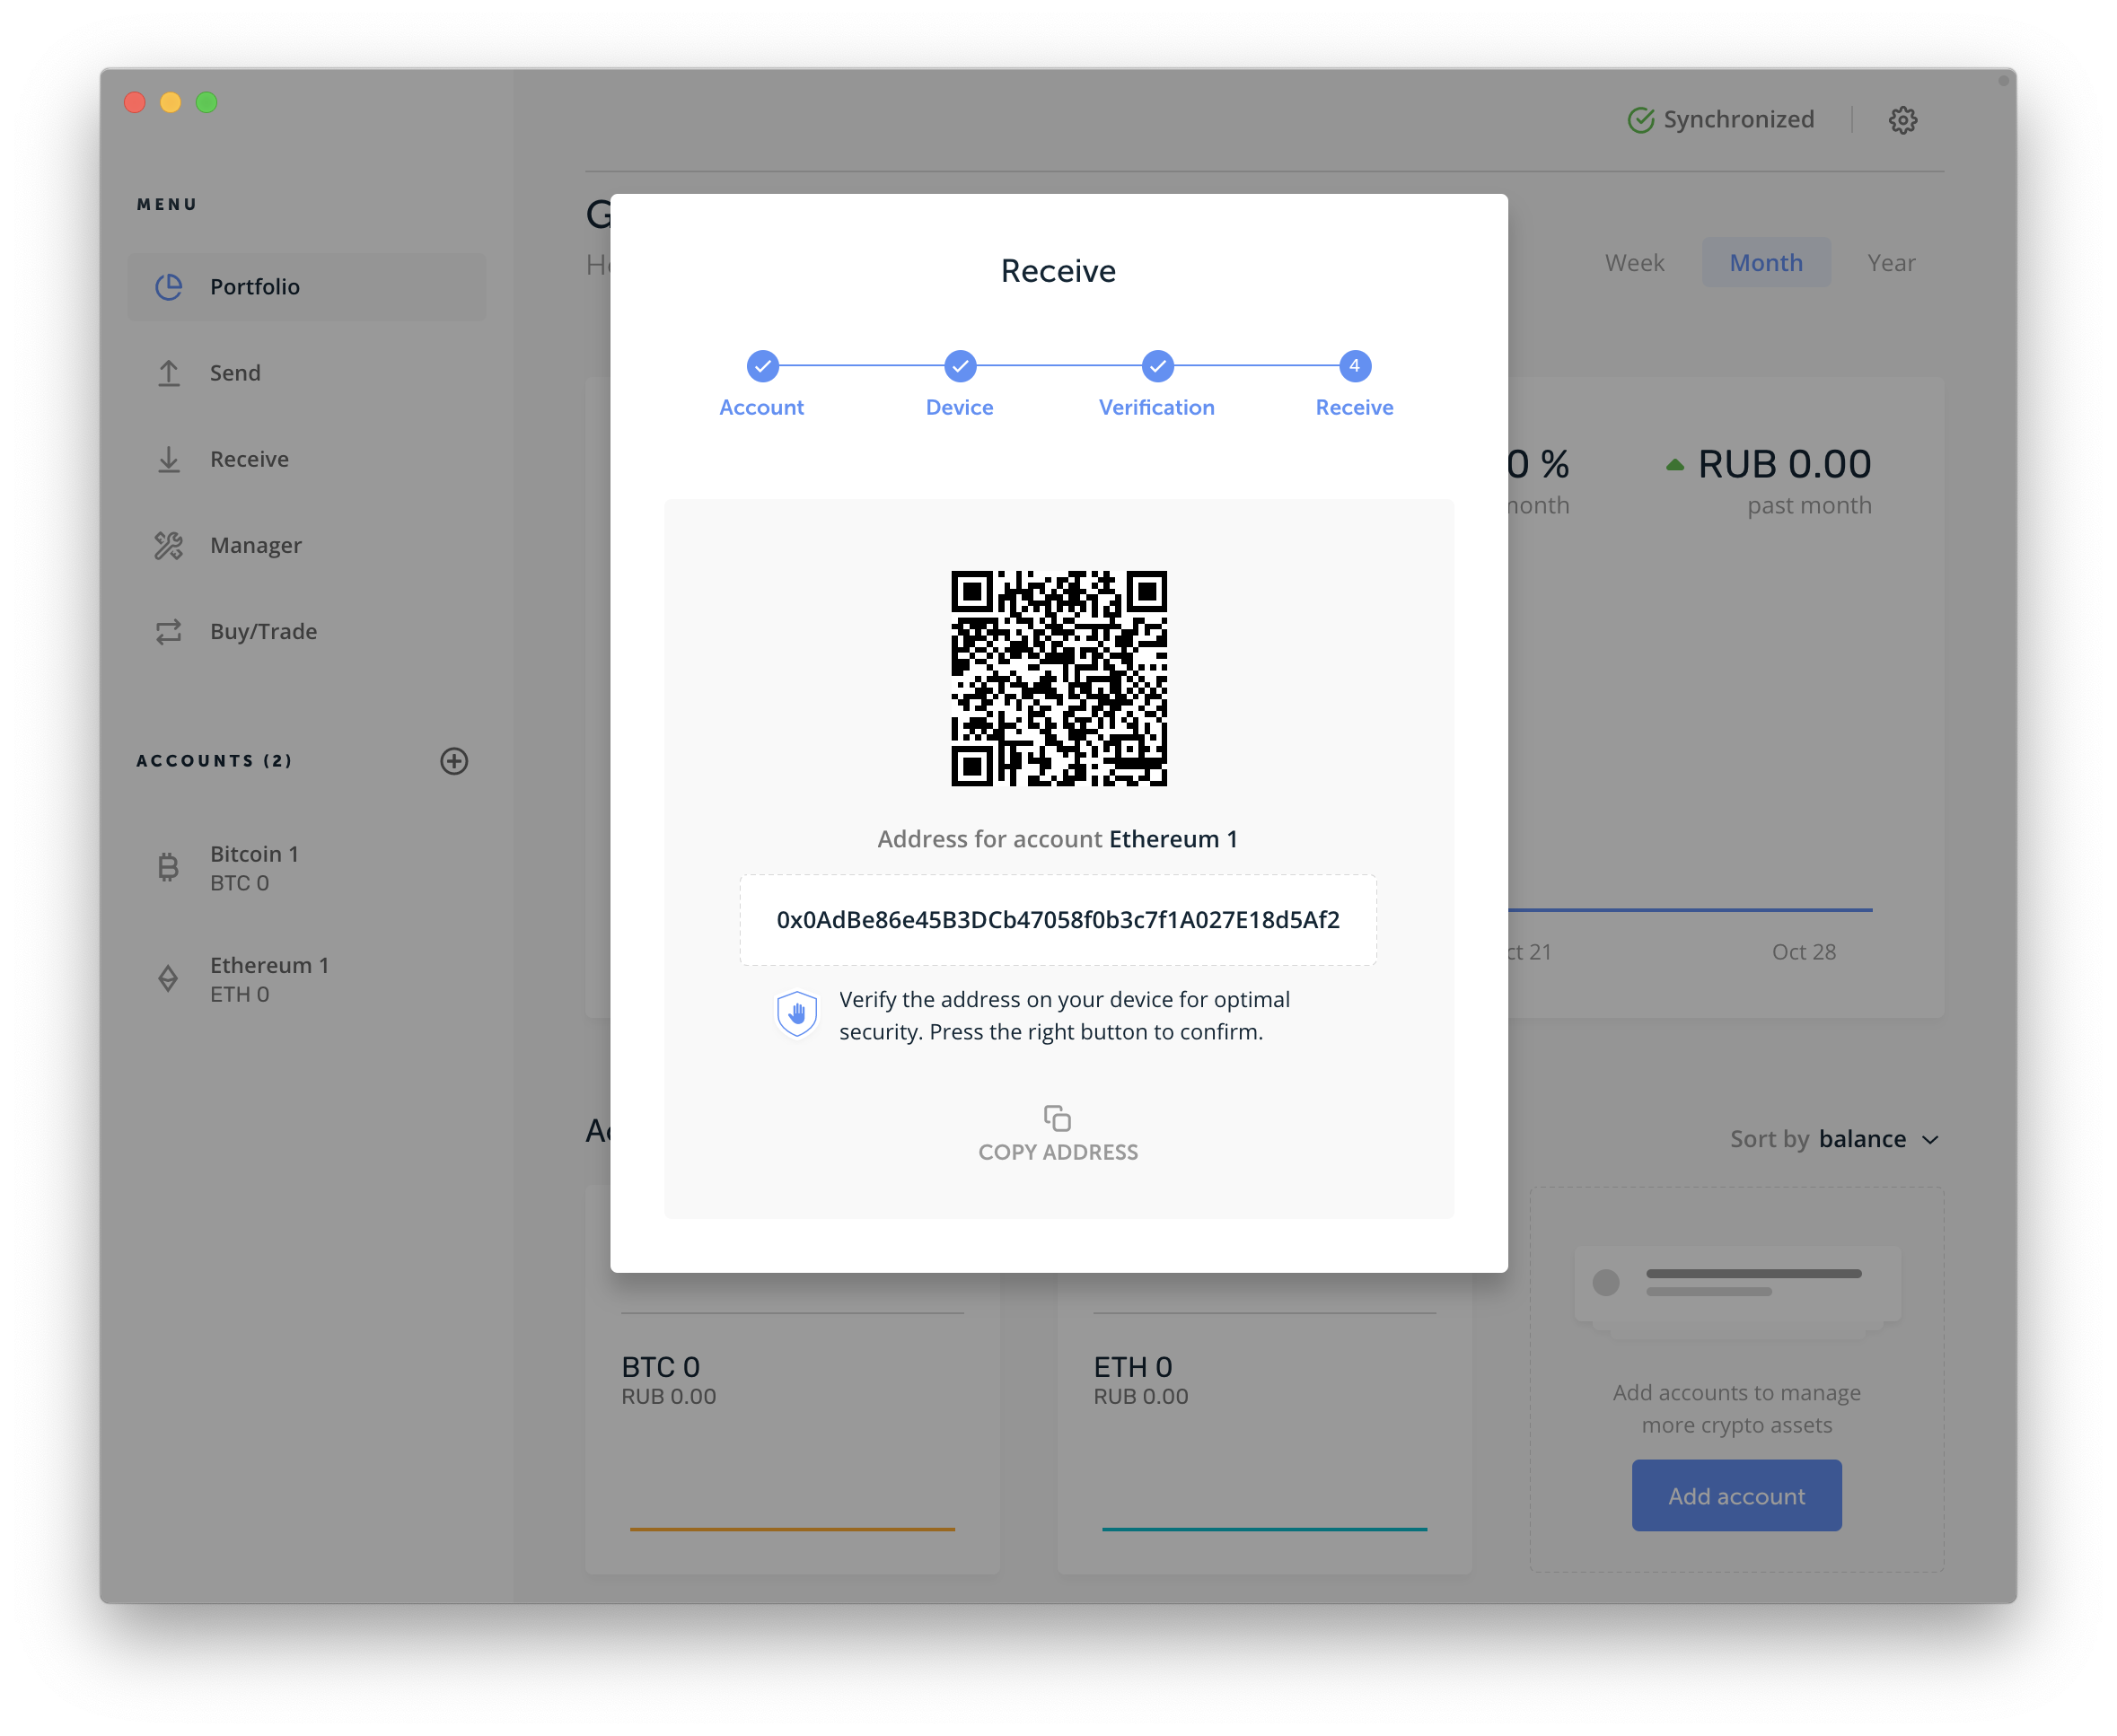Click the QR code image

[x=1058, y=678]
